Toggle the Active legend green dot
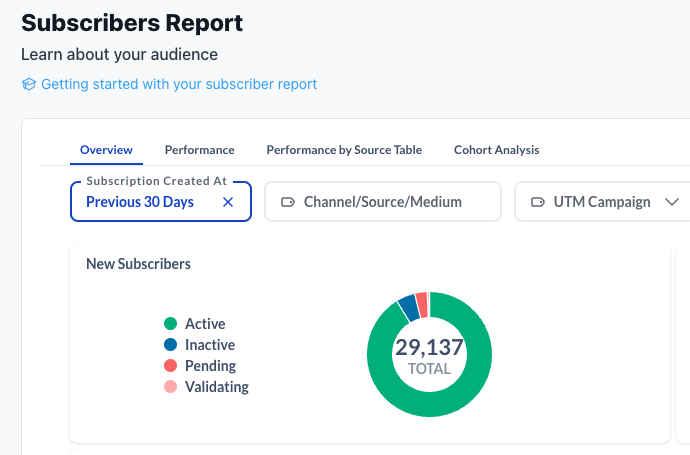690x455 pixels. click(x=170, y=324)
